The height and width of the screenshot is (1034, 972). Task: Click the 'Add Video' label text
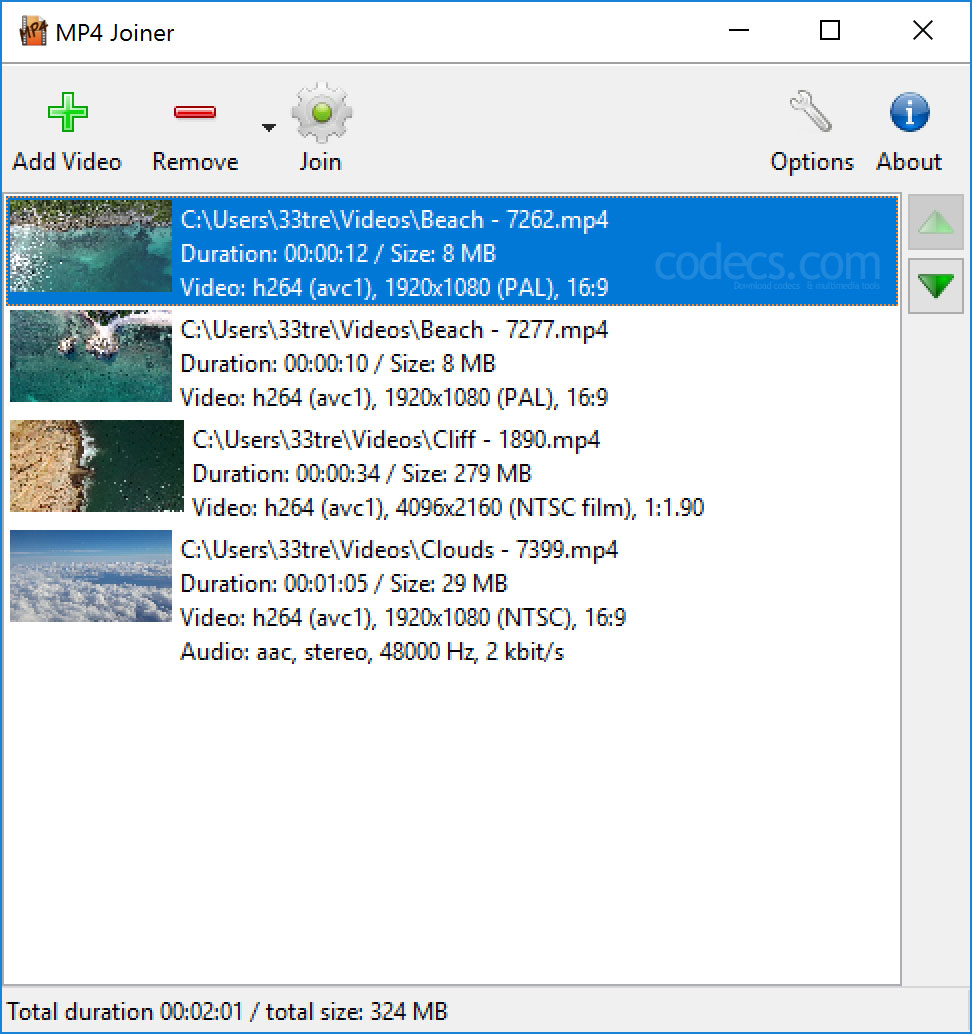tap(67, 162)
